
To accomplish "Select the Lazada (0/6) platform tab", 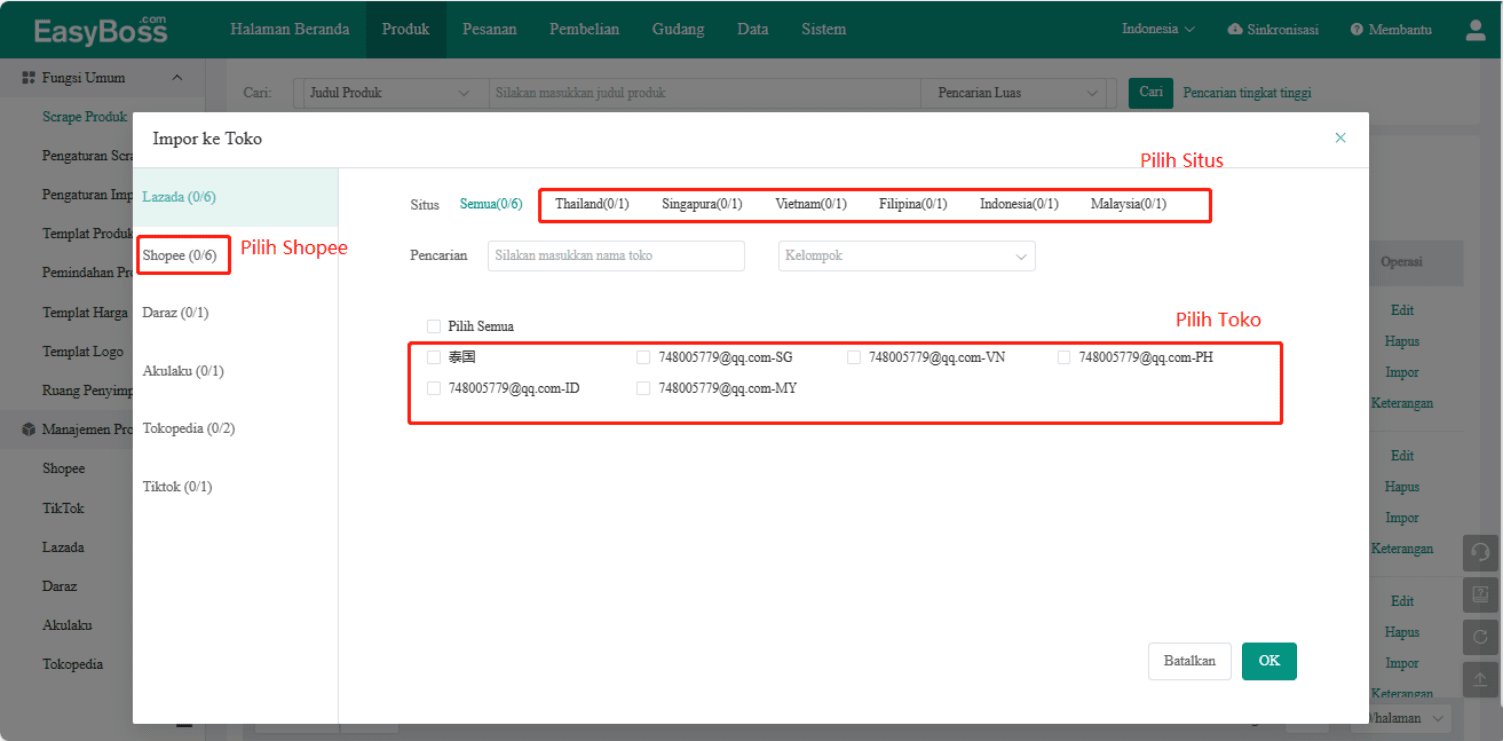I will (x=235, y=197).
